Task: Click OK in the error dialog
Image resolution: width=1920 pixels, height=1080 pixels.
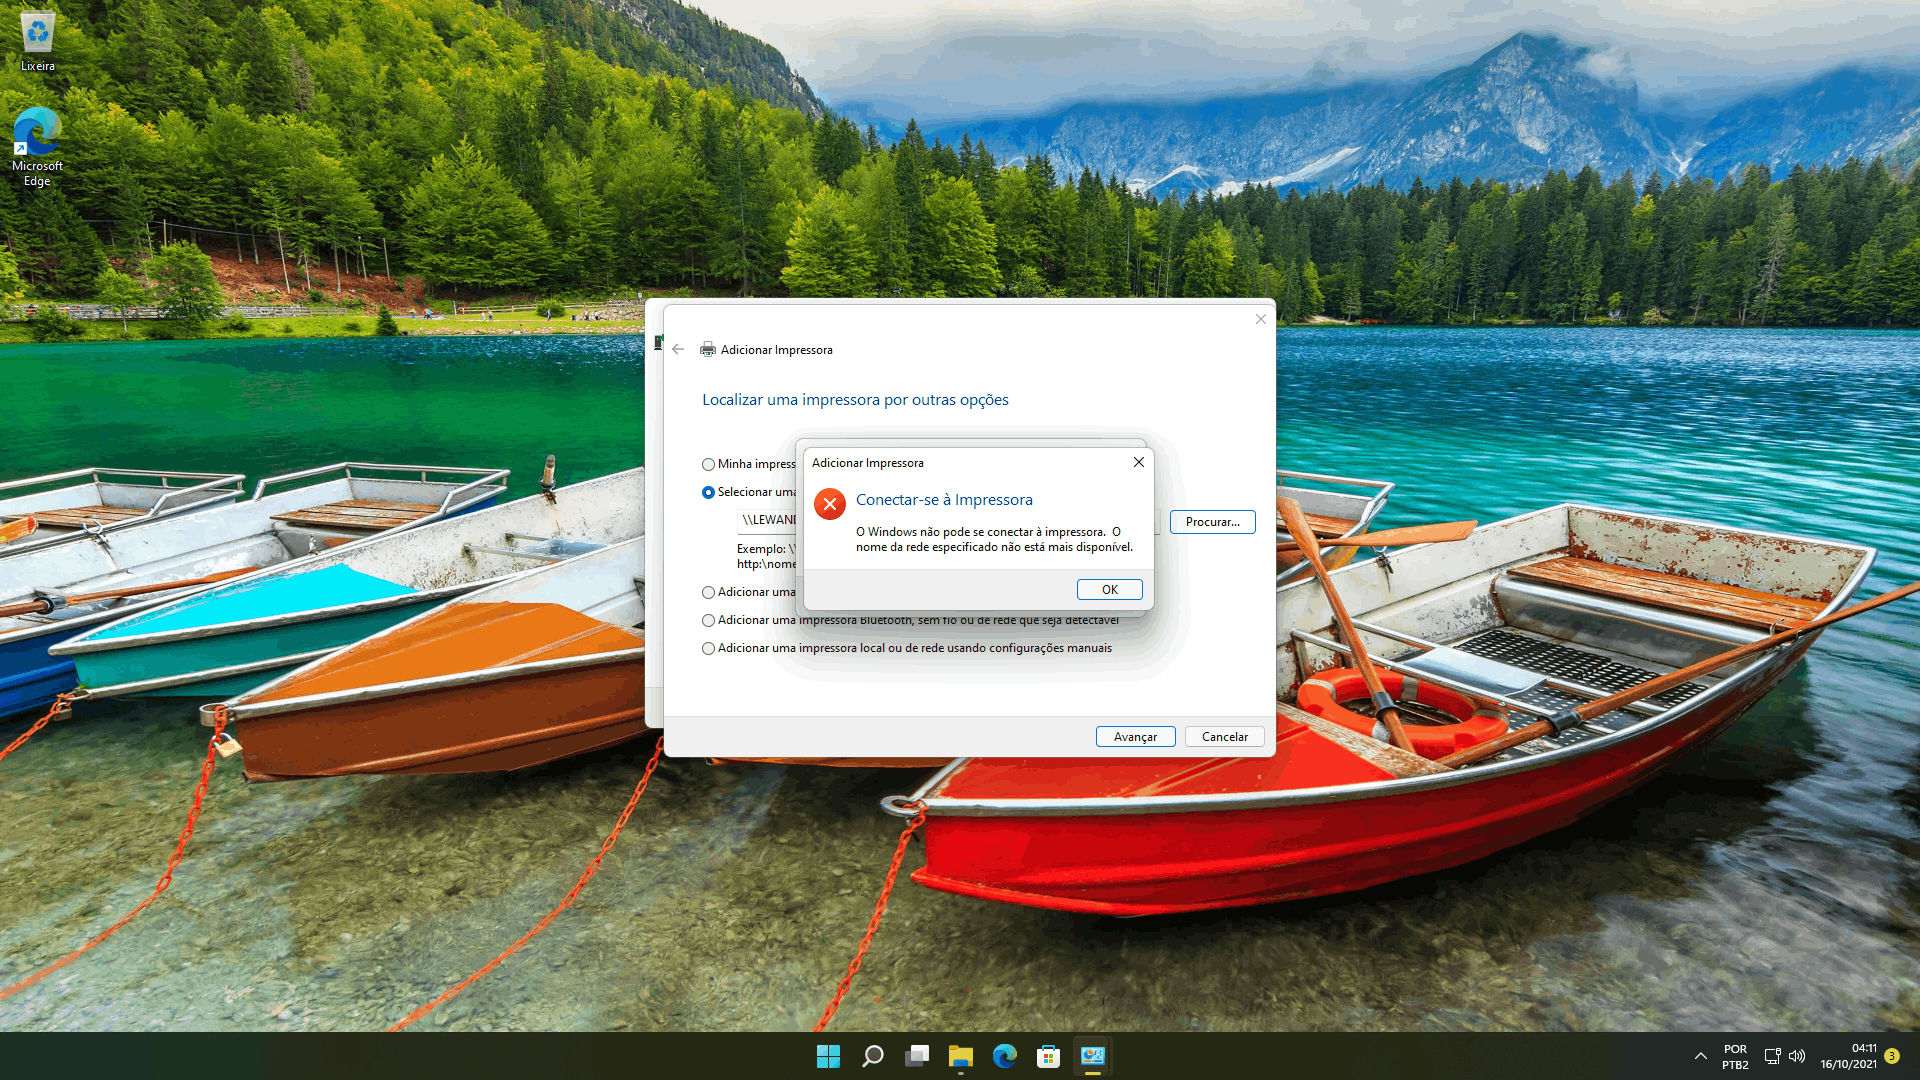Action: click(1110, 590)
